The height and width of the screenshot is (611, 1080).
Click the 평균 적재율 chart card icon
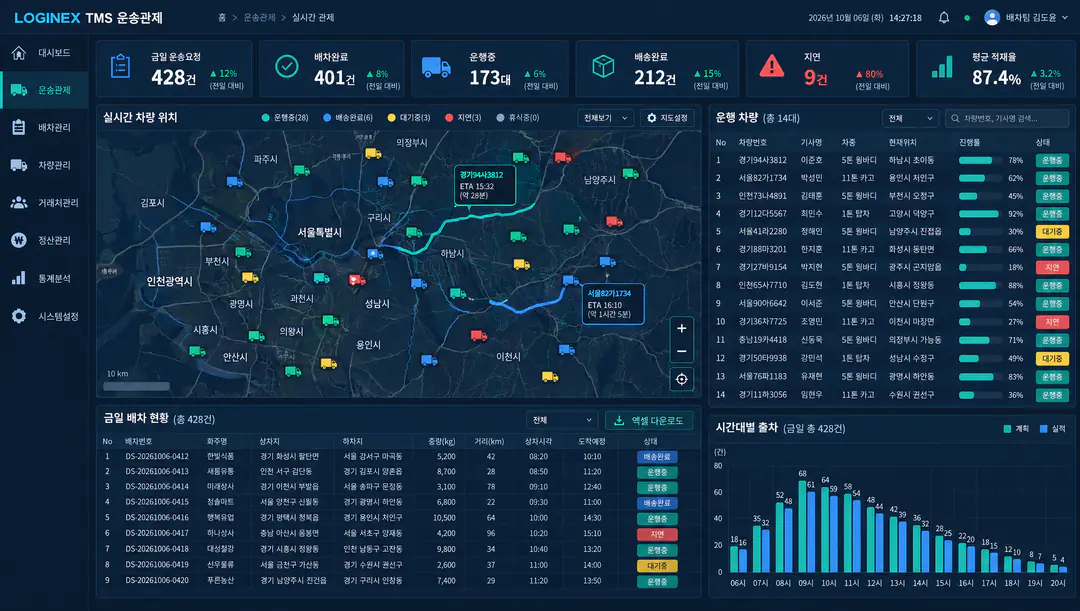[942, 67]
